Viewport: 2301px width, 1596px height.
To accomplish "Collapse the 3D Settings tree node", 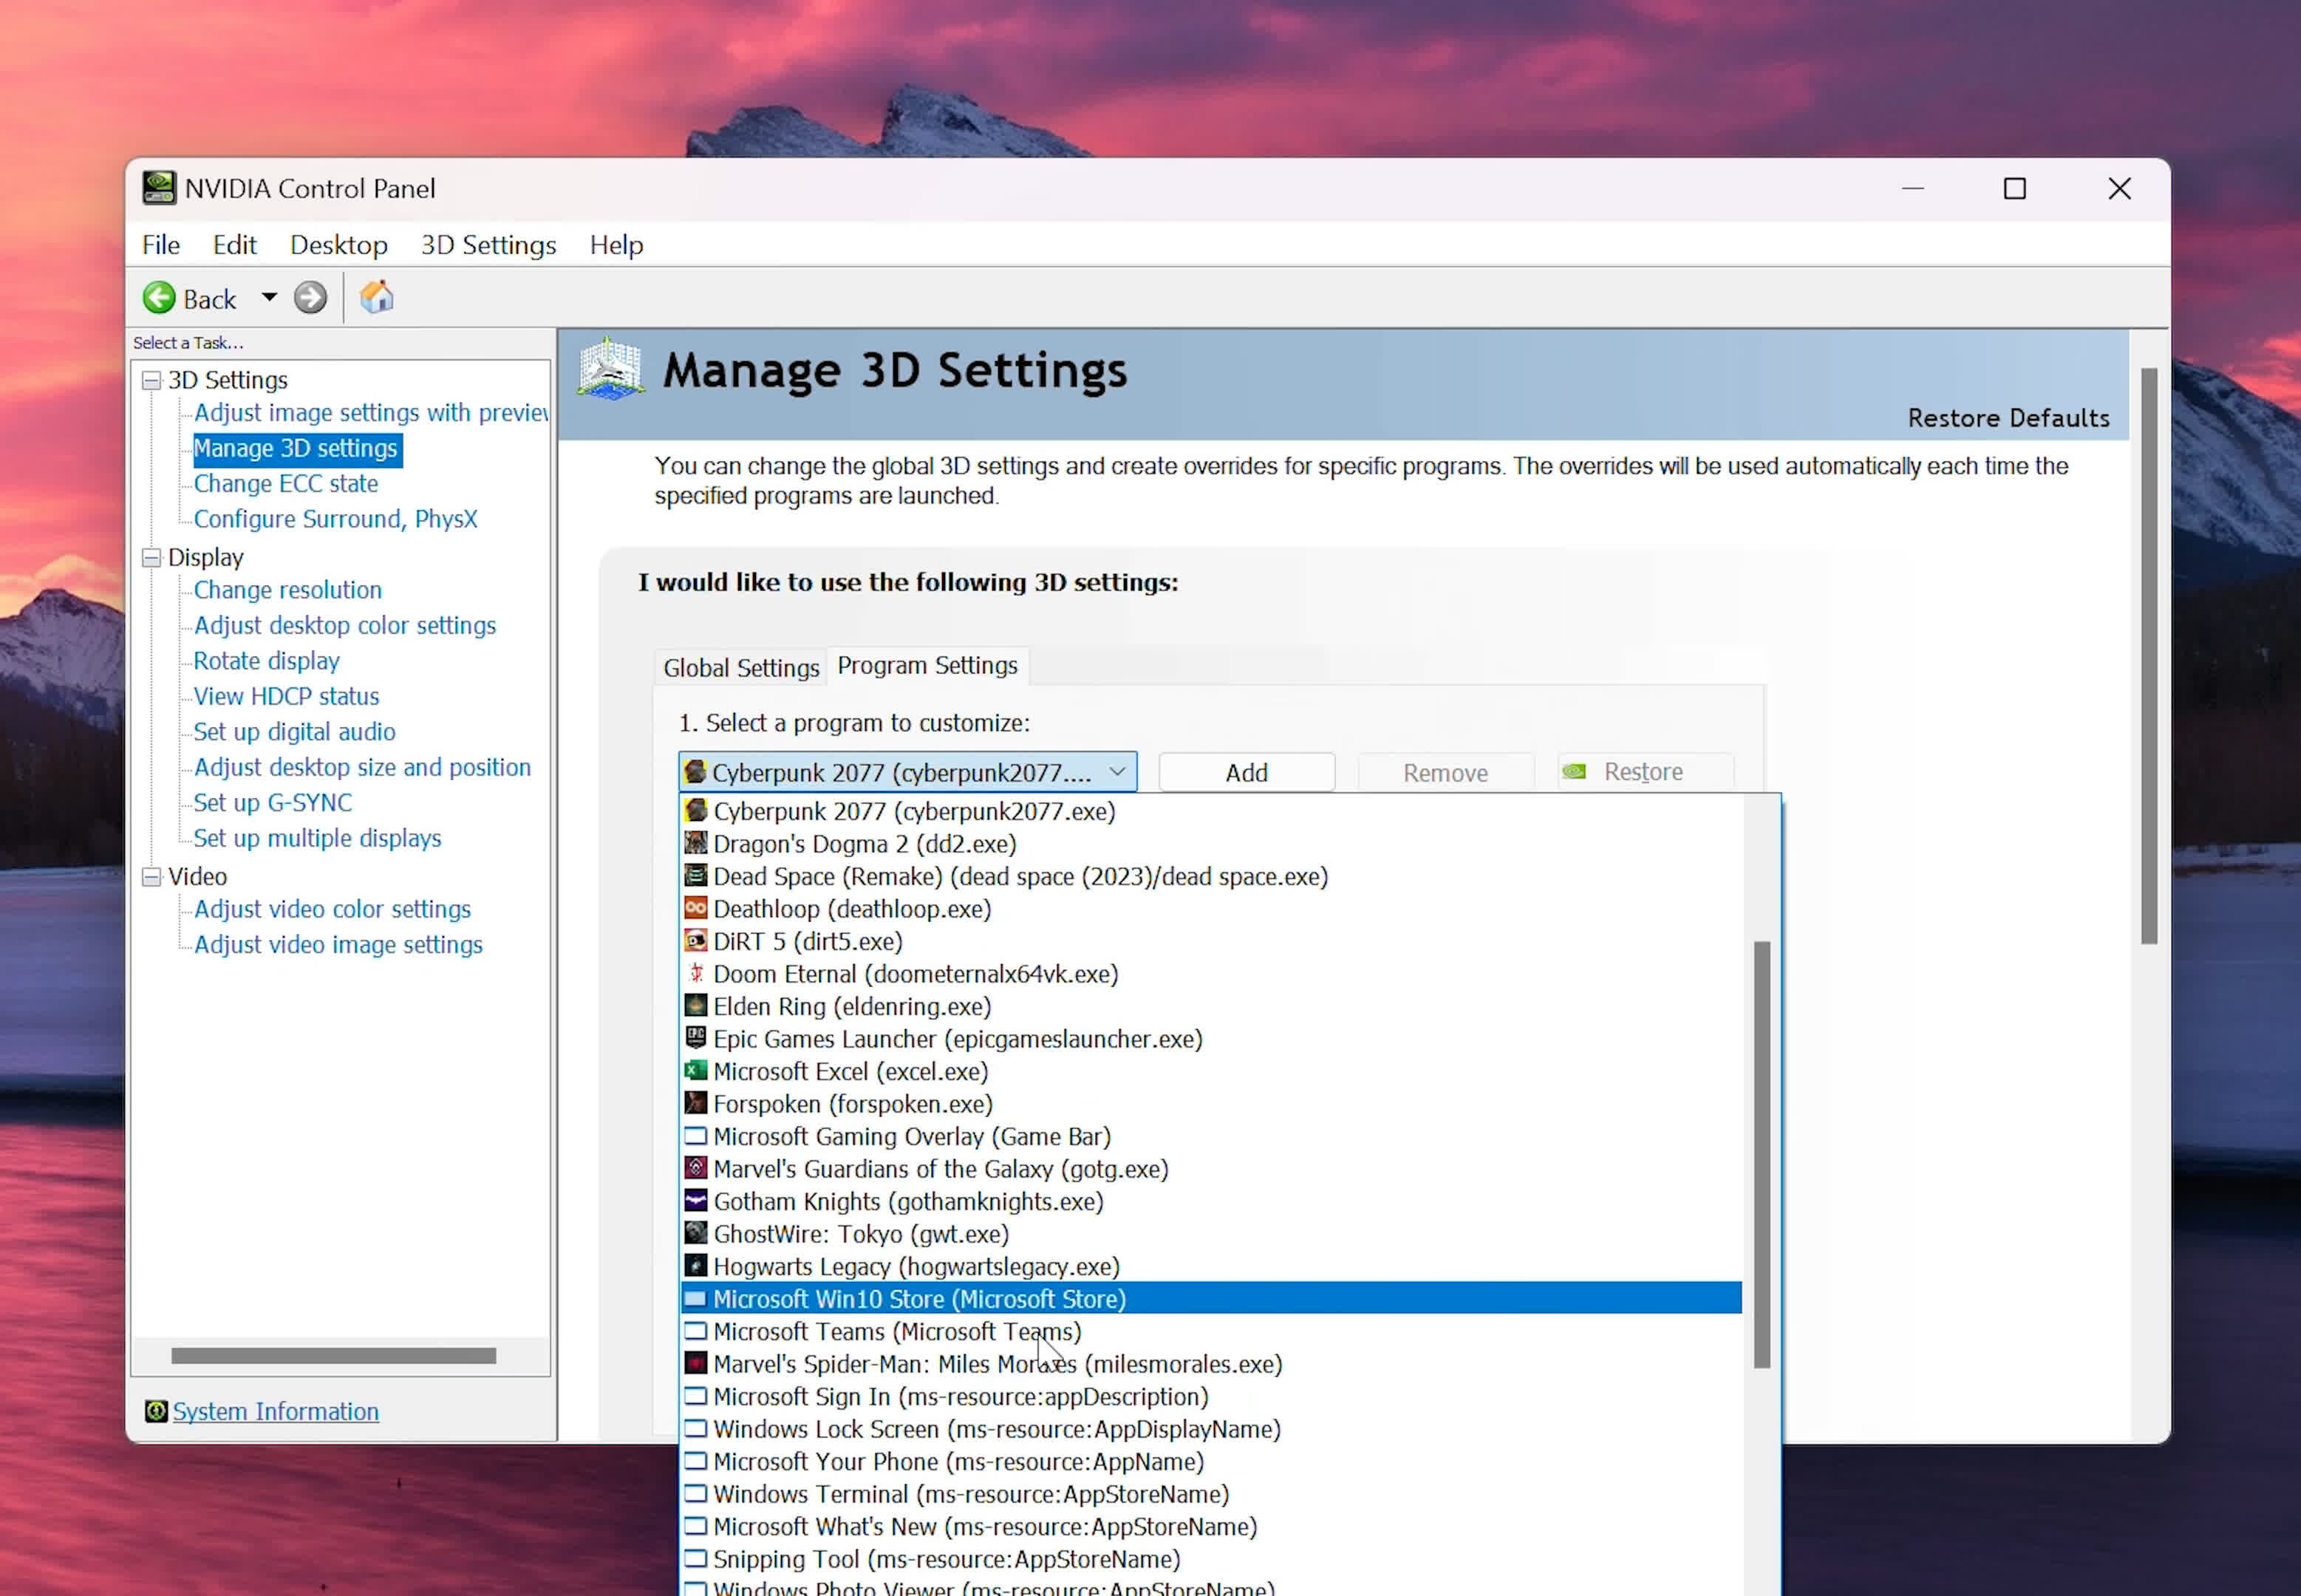I will pyautogui.click(x=151, y=381).
